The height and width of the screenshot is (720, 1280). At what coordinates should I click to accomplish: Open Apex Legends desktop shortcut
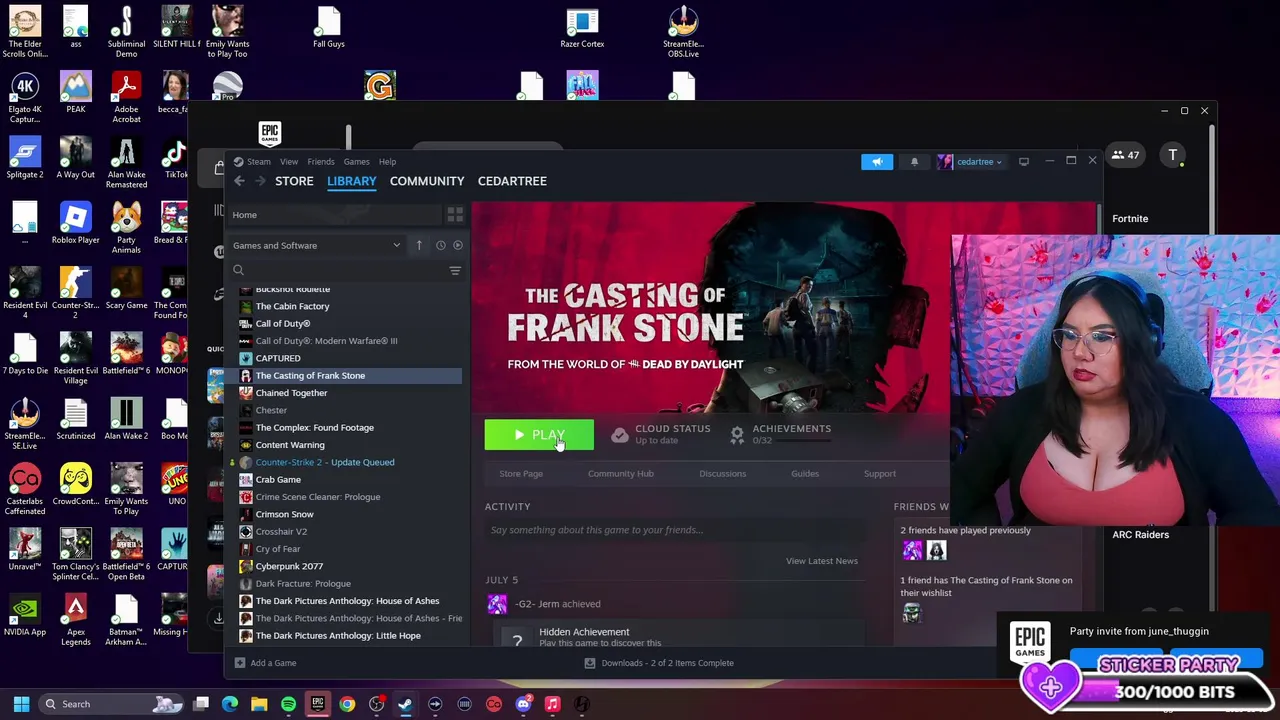[75, 620]
